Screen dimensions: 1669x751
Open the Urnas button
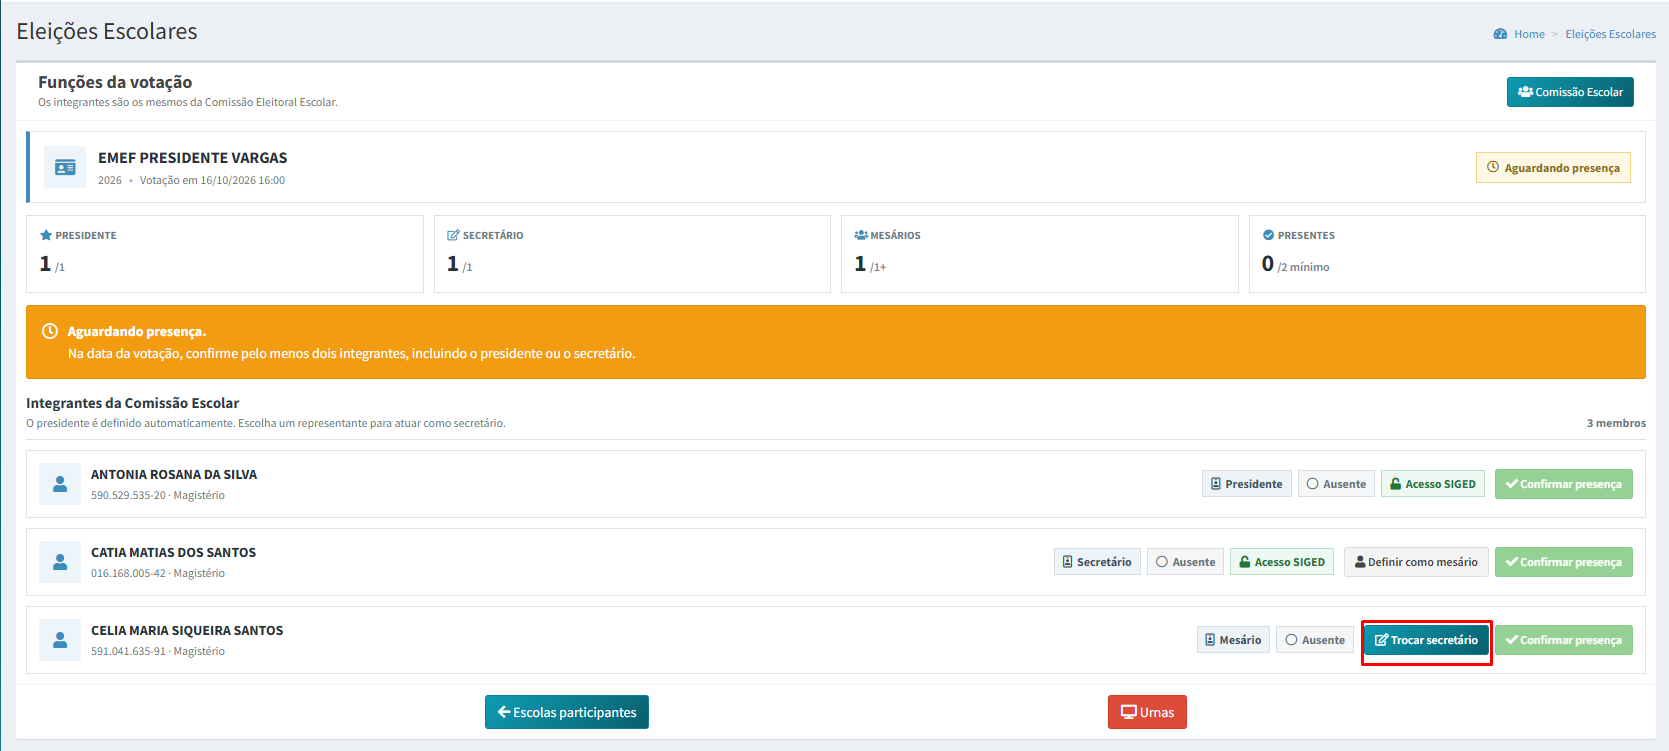pyautogui.click(x=1147, y=712)
